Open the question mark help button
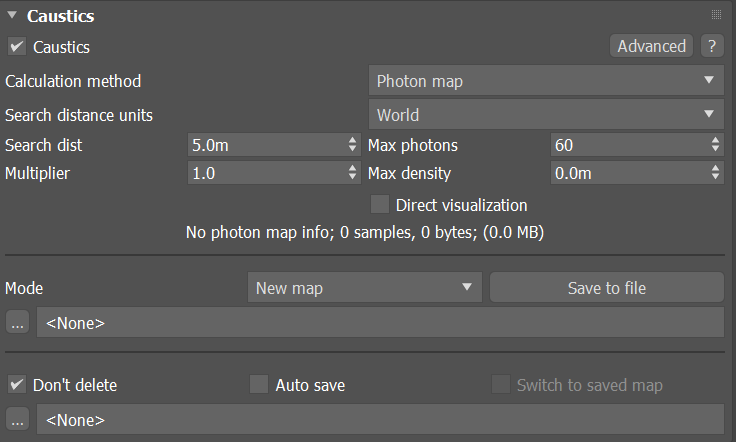Image resolution: width=736 pixels, height=442 pixels. click(x=711, y=46)
